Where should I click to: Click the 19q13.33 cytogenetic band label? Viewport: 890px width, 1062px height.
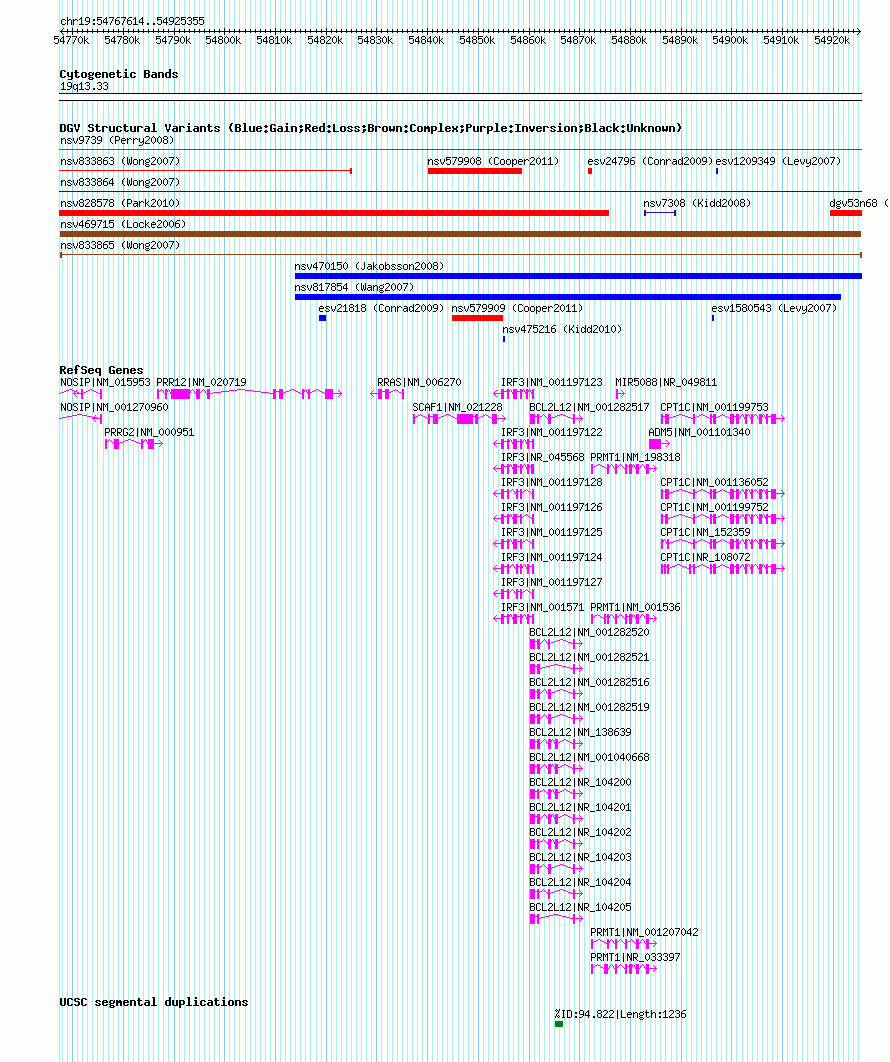coord(84,87)
